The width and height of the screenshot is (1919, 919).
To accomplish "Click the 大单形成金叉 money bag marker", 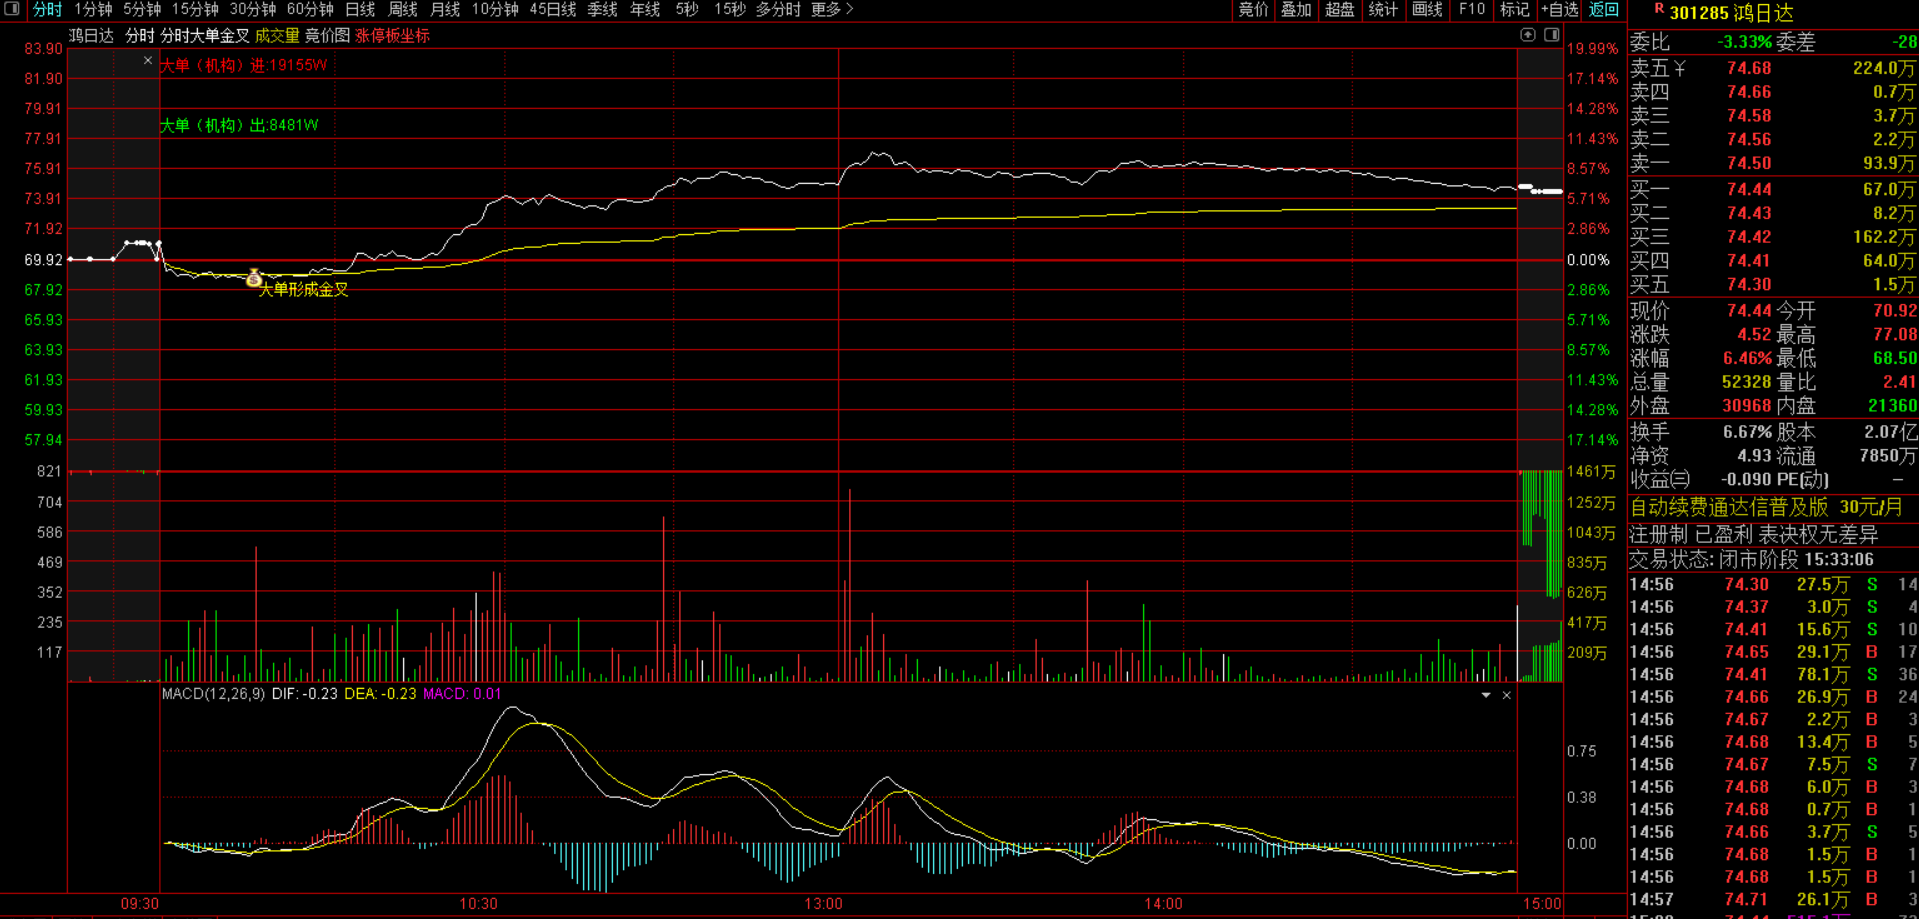I will tap(254, 278).
